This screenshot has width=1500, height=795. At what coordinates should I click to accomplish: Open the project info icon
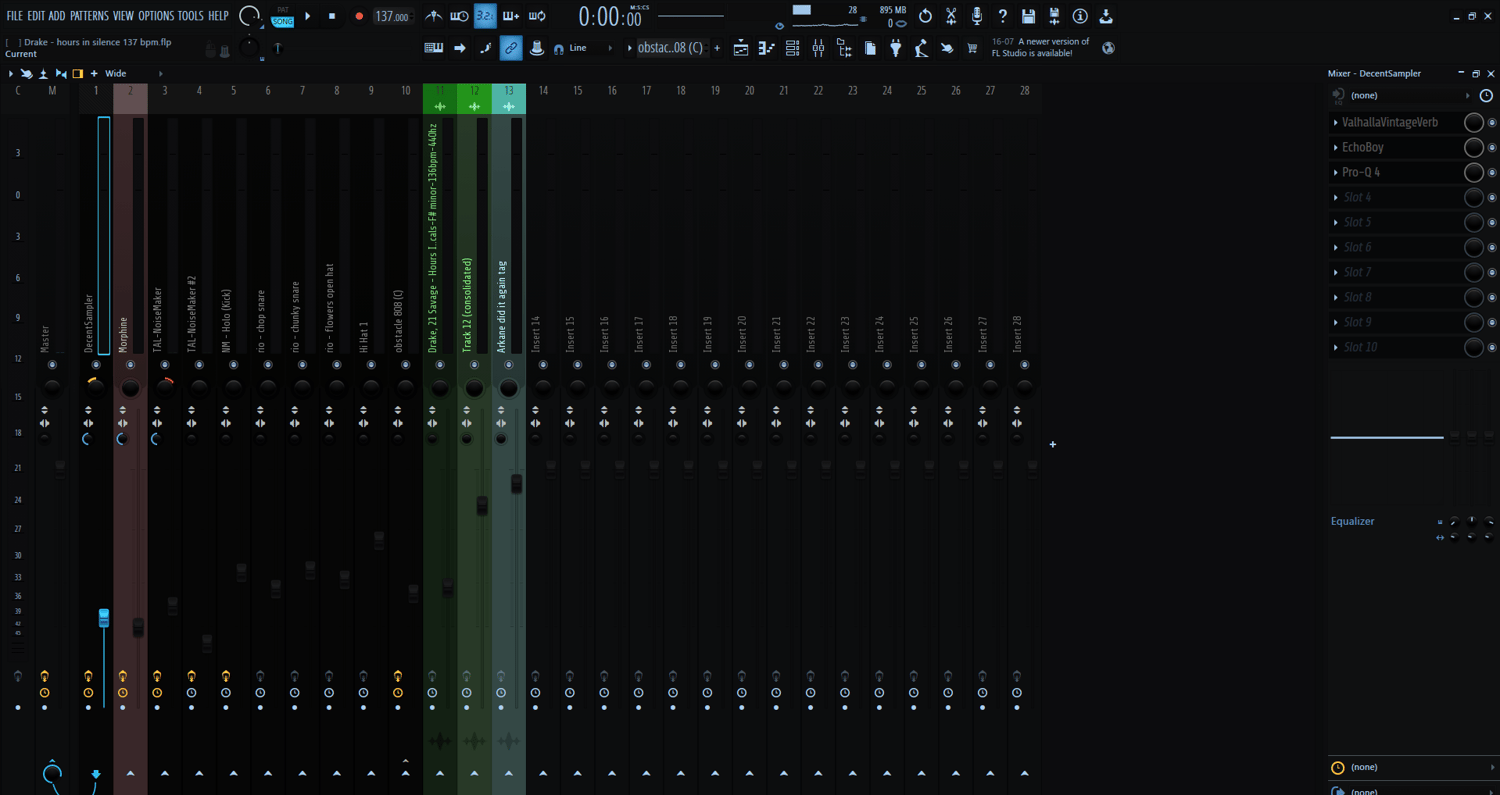coord(1080,16)
